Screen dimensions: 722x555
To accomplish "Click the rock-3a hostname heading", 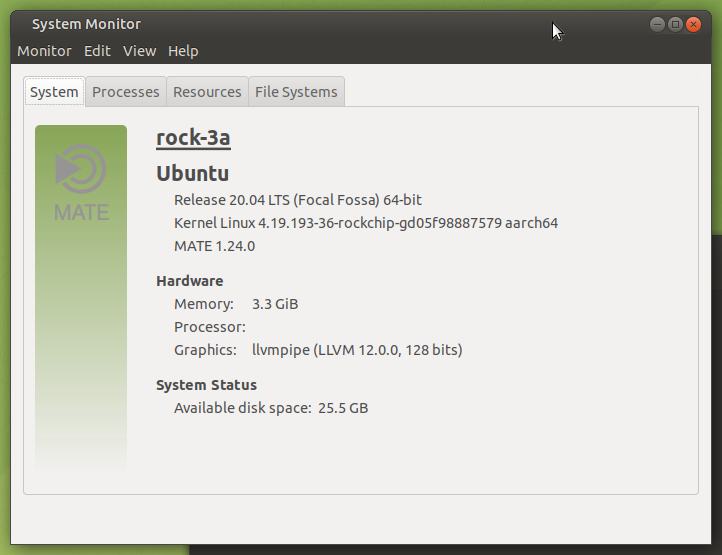I will tap(193, 138).
